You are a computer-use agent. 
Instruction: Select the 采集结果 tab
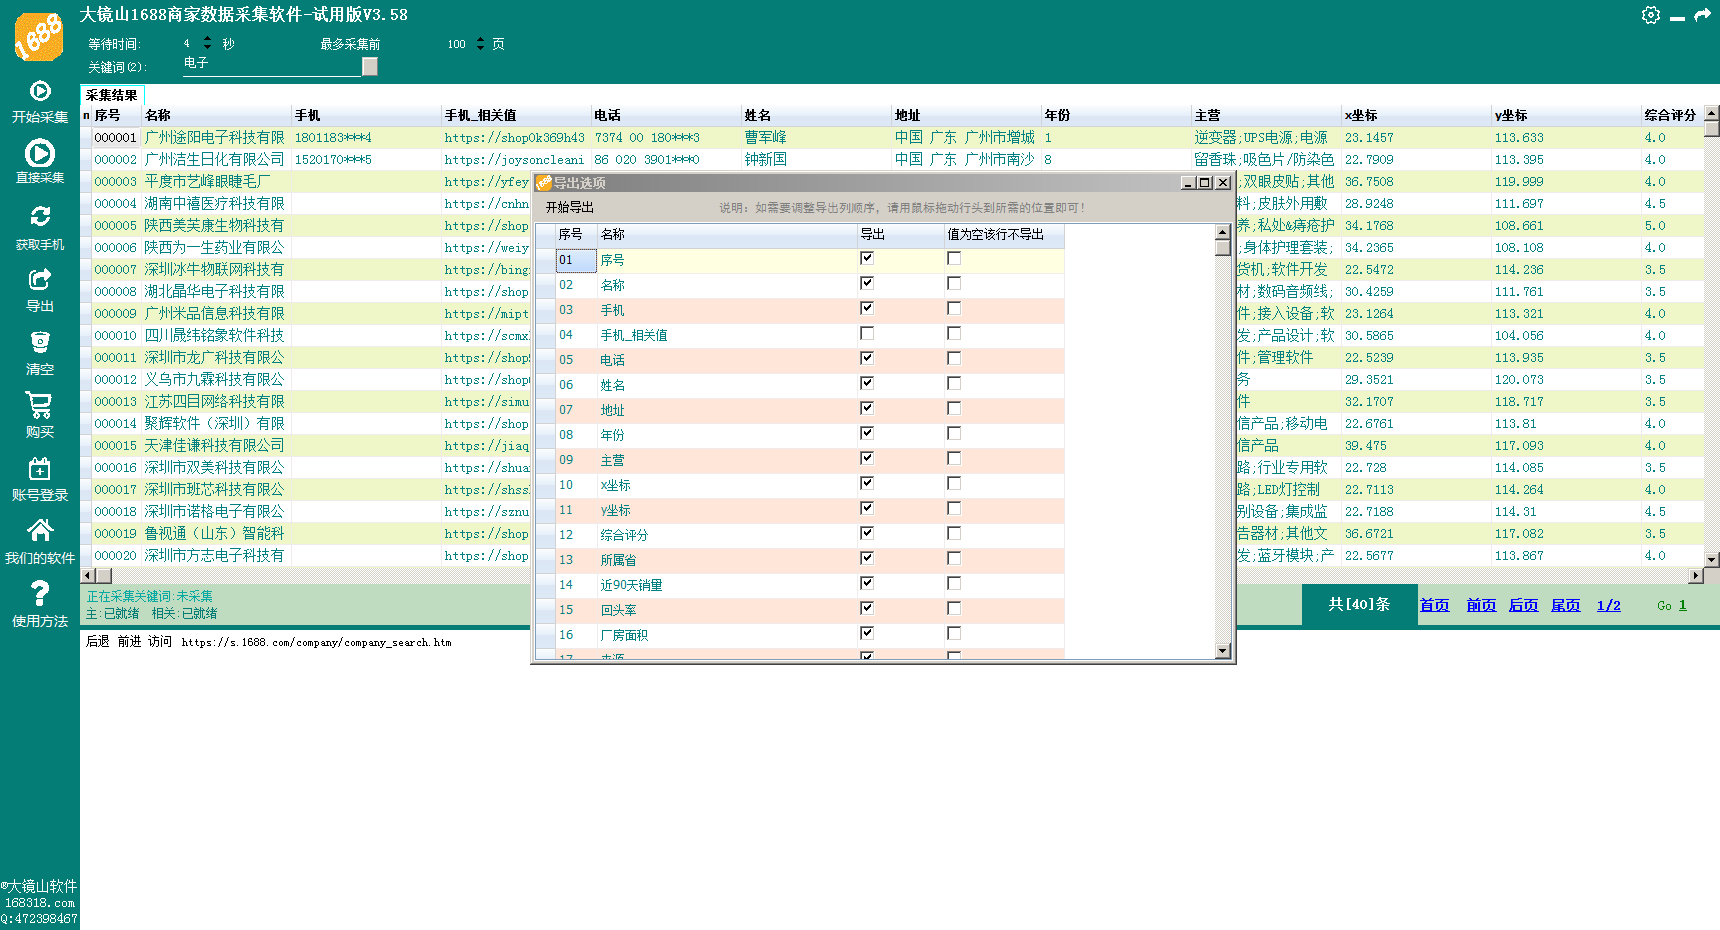click(112, 95)
